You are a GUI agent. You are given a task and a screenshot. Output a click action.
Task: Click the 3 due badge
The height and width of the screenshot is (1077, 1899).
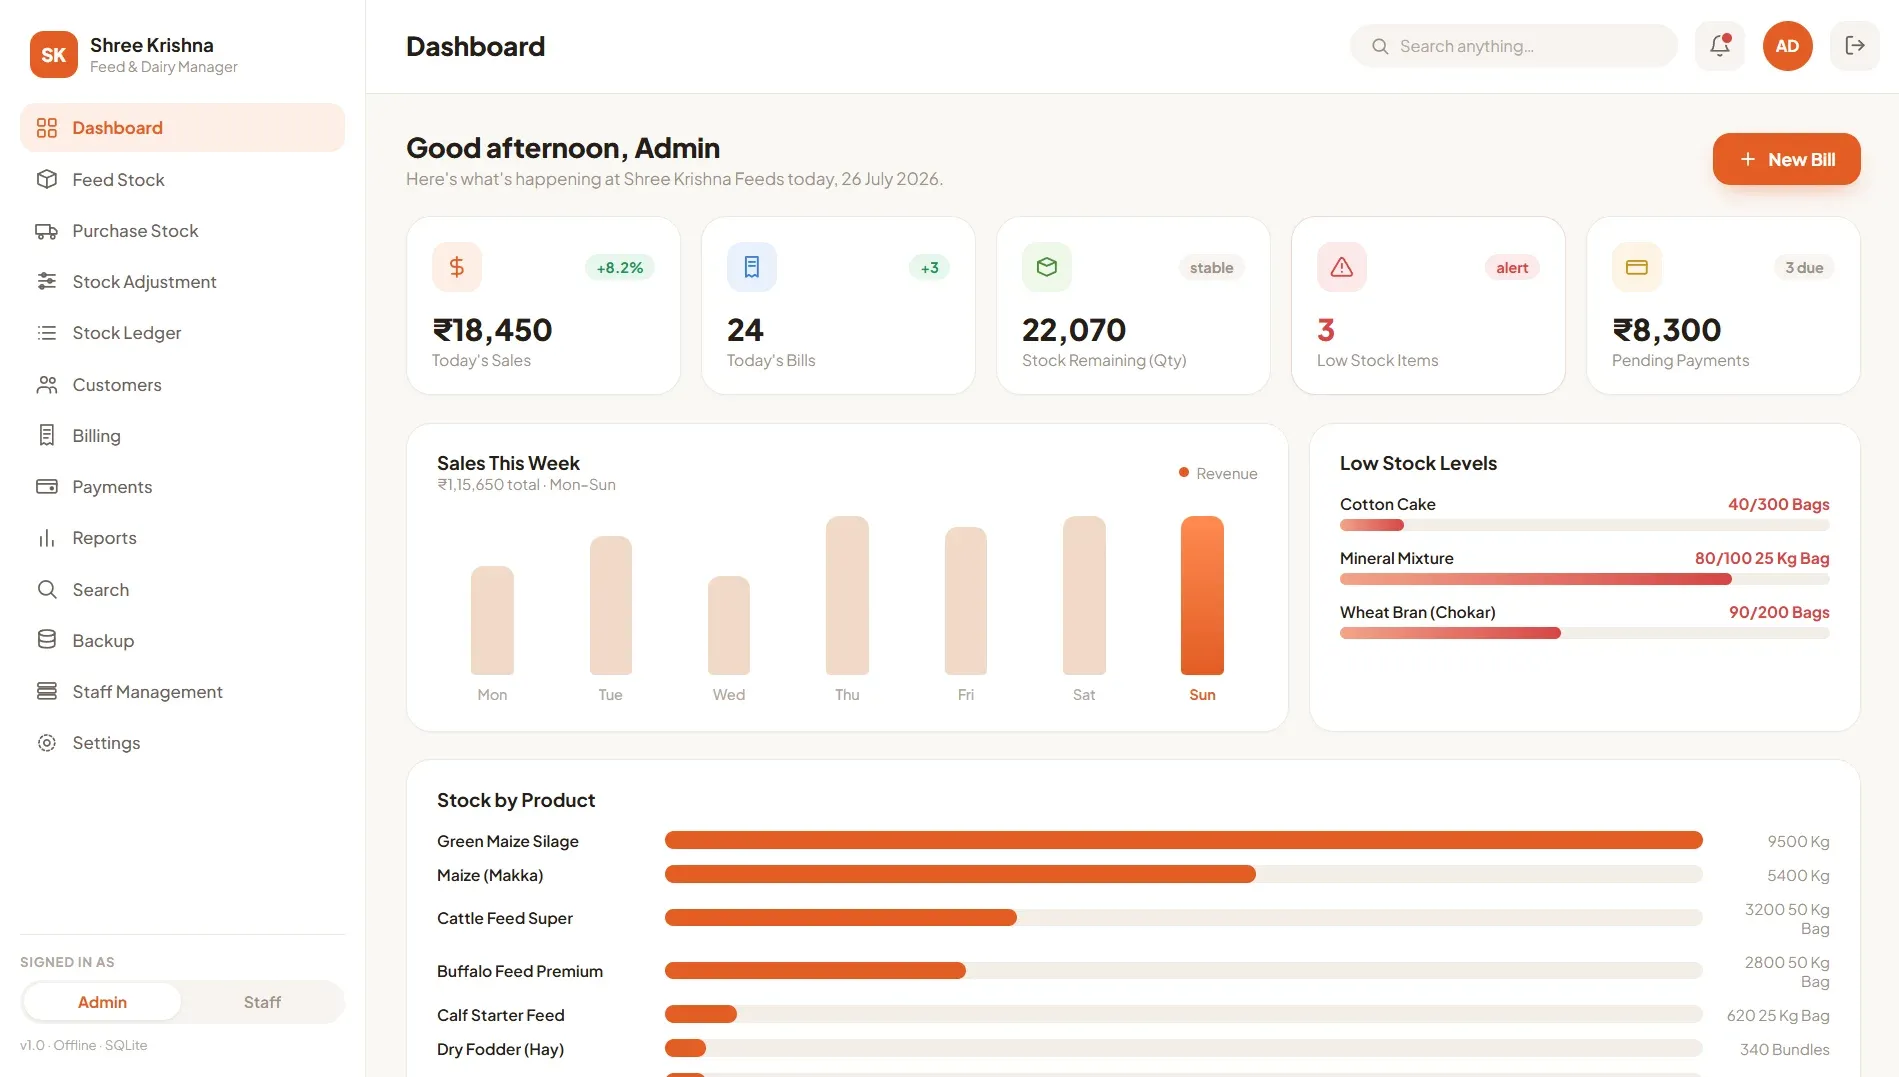1804,268
